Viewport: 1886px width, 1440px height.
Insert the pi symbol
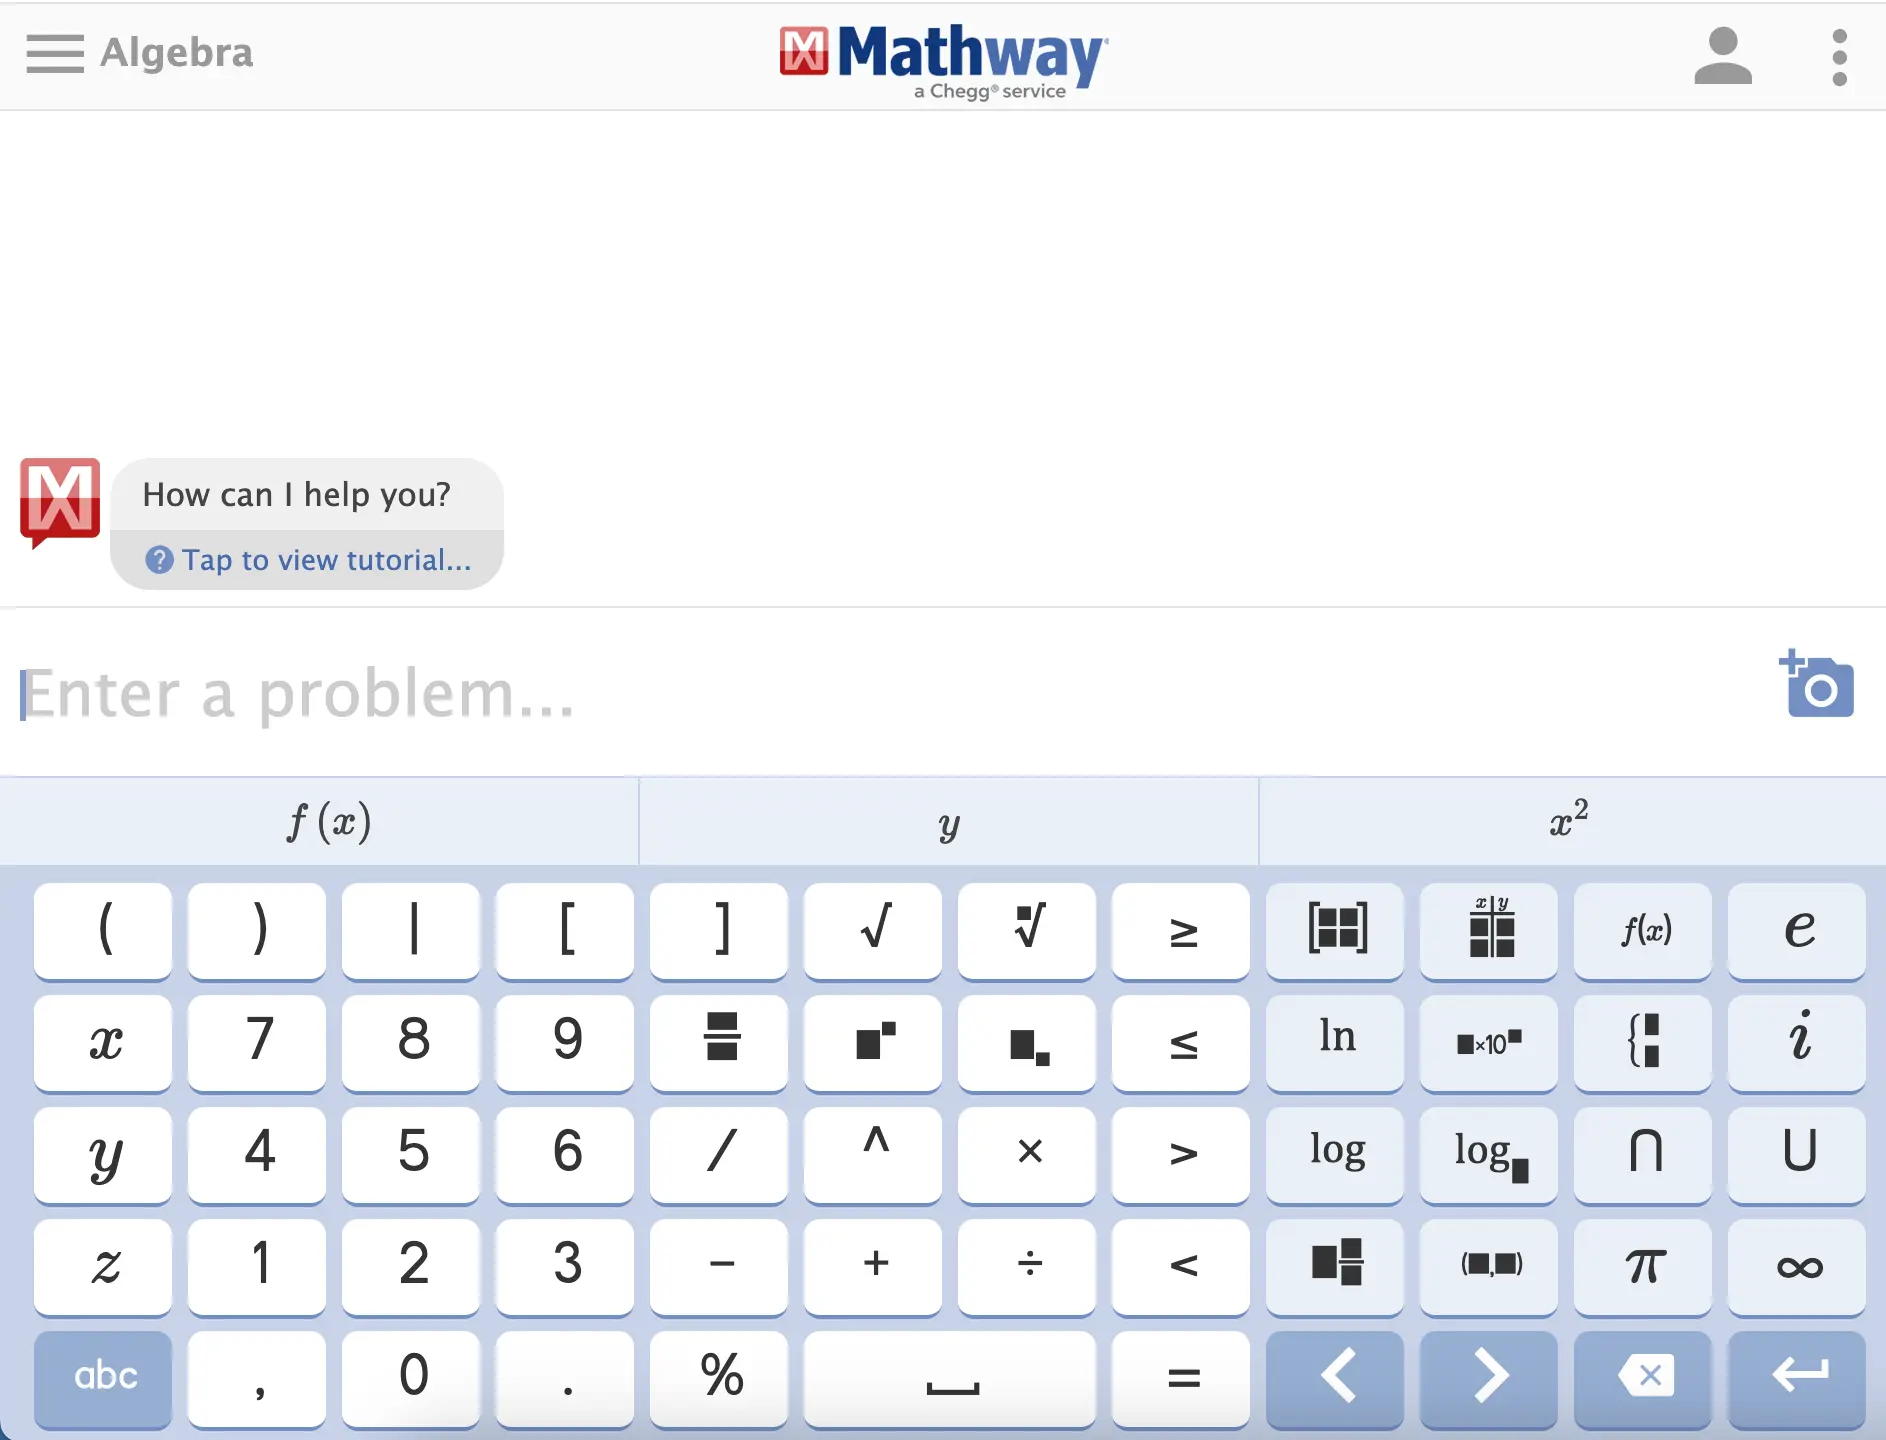click(x=1645, y=1266)
